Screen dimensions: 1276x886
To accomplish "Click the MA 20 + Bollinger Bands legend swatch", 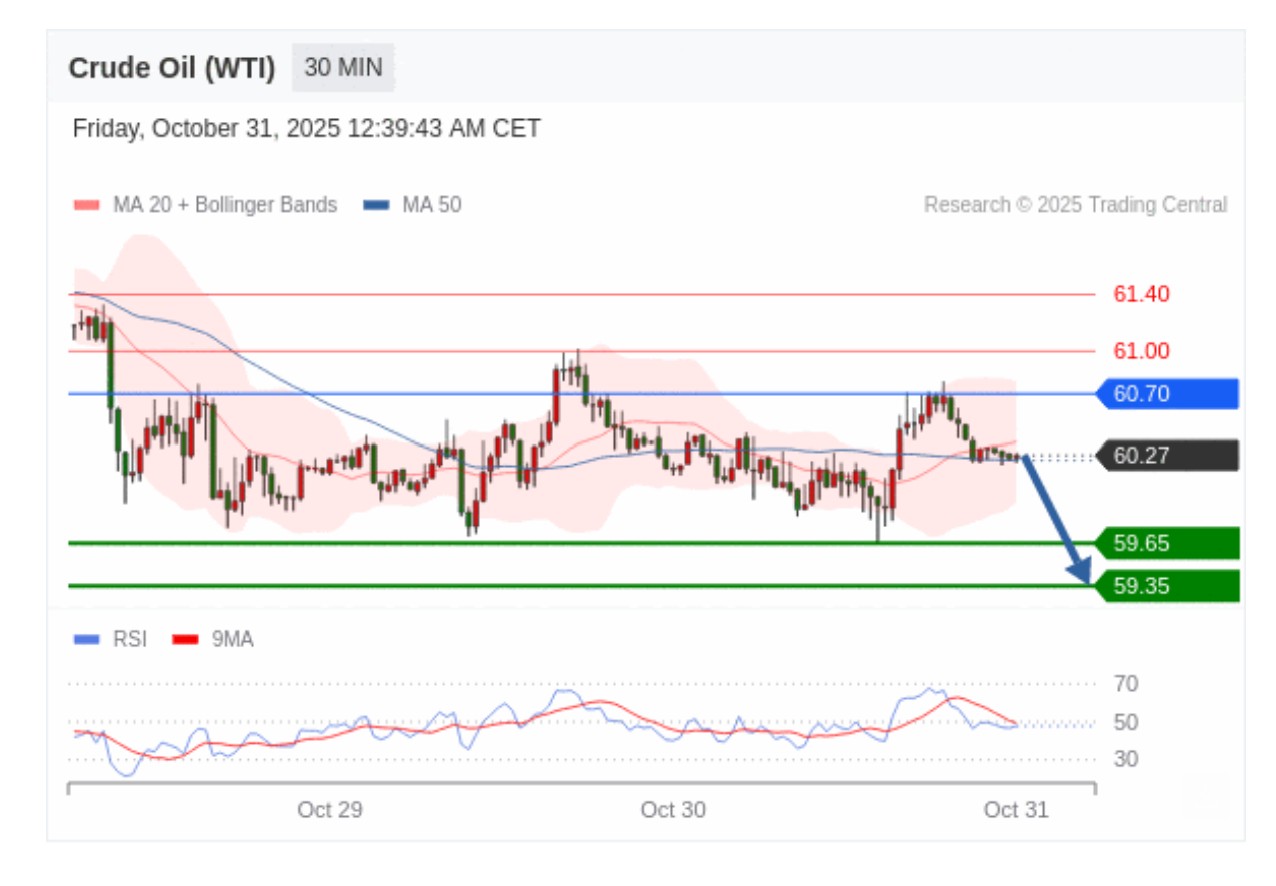I will click(x=87, y=205).
